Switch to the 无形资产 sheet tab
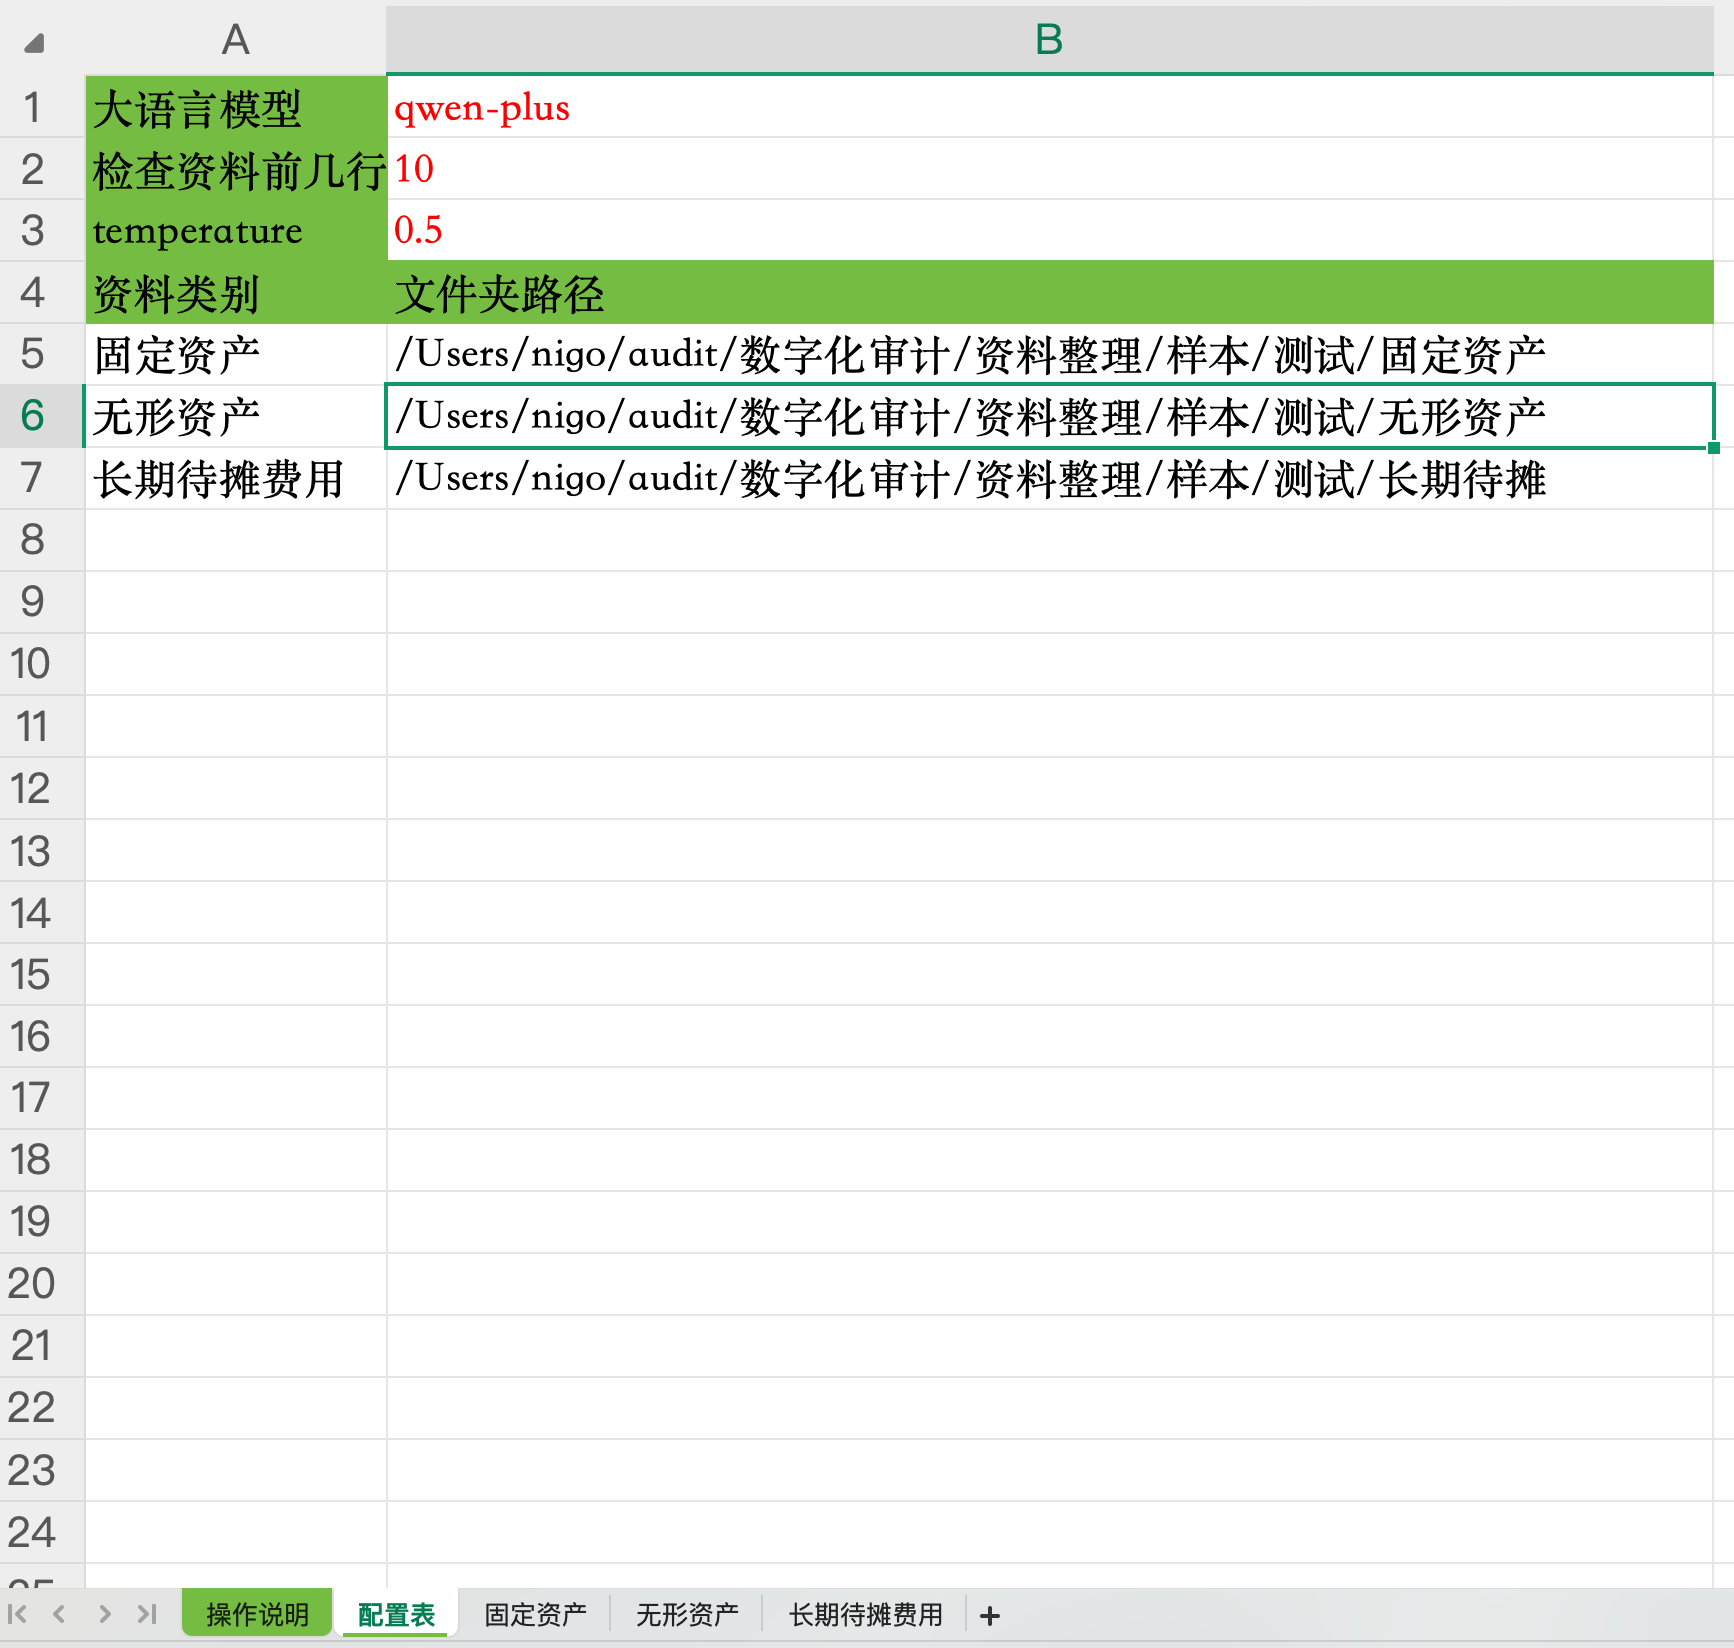 [x=687, y=1614]
